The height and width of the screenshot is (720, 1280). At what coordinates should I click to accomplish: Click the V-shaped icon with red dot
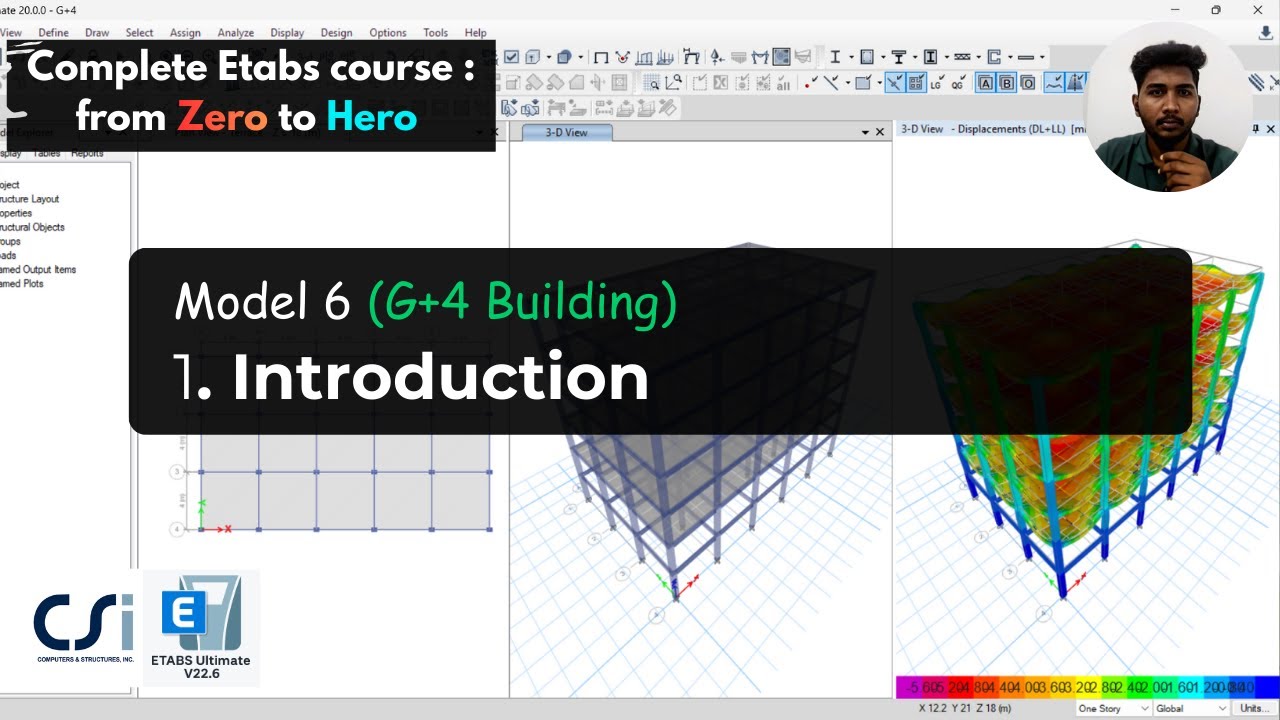point(623,57)
